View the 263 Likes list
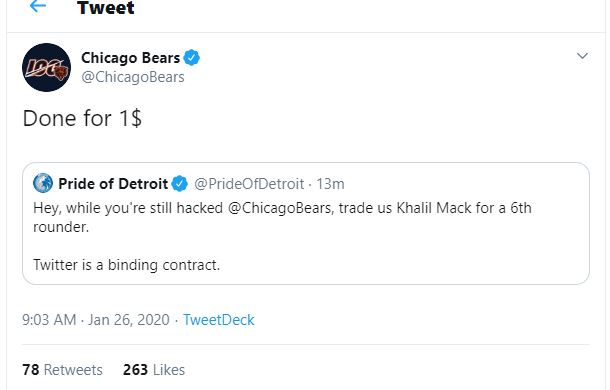 tap(154, 369)
